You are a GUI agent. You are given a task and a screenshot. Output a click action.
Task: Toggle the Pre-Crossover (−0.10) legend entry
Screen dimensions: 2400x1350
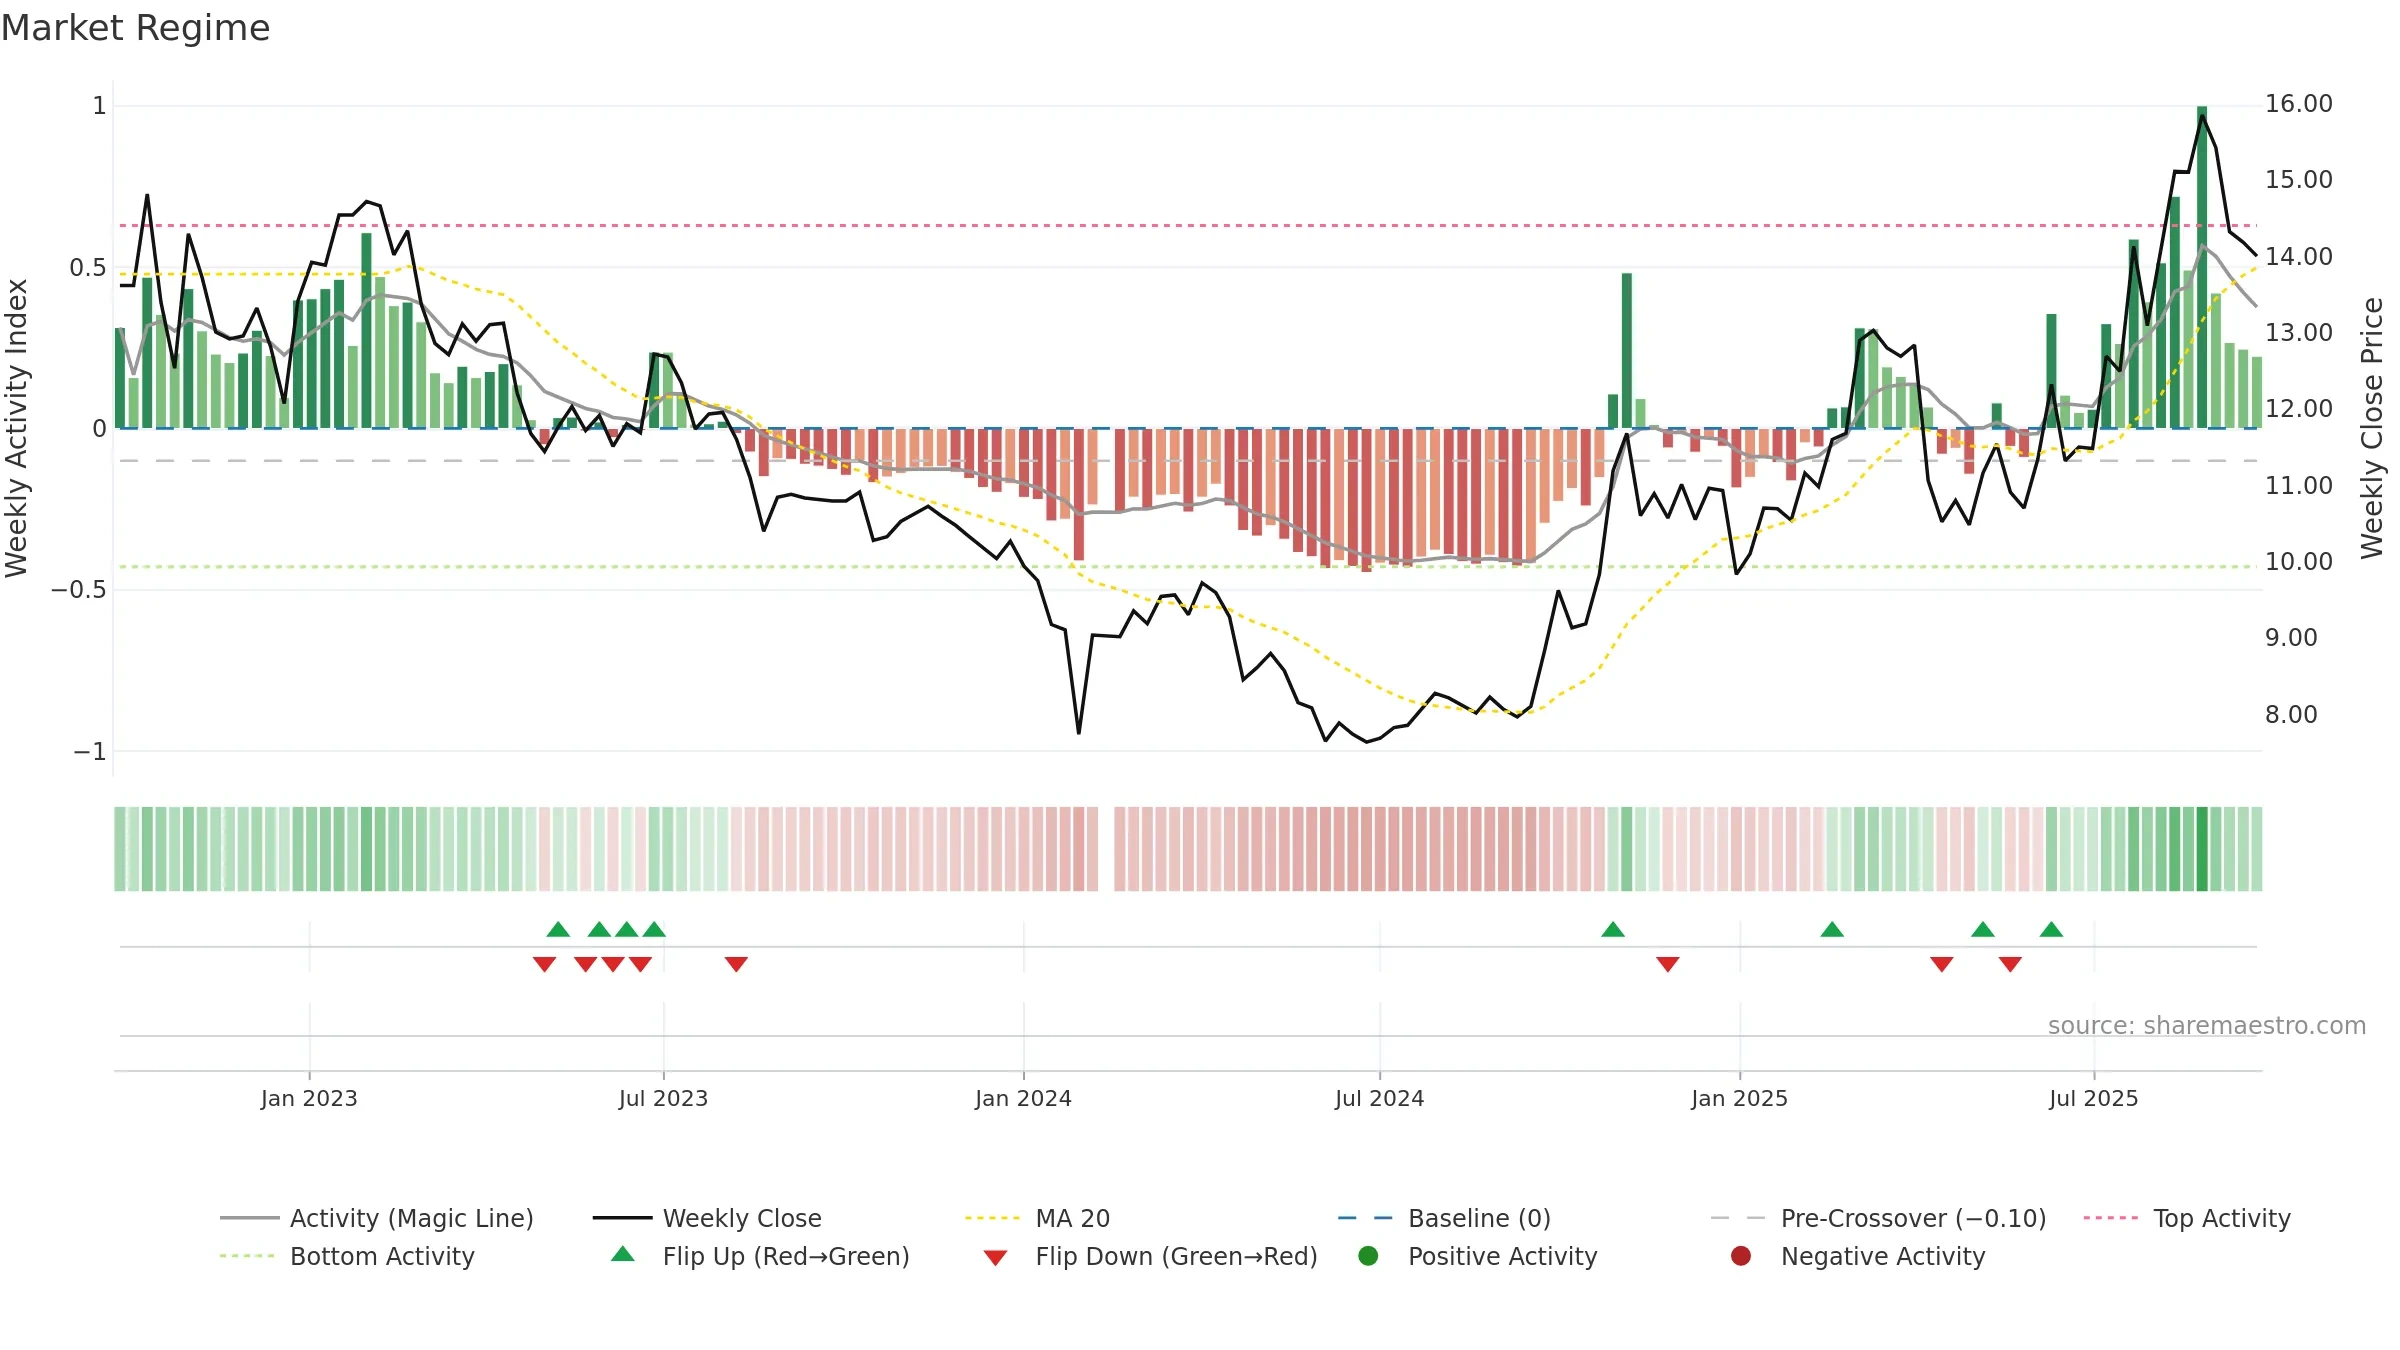tap(1878, 1218)
